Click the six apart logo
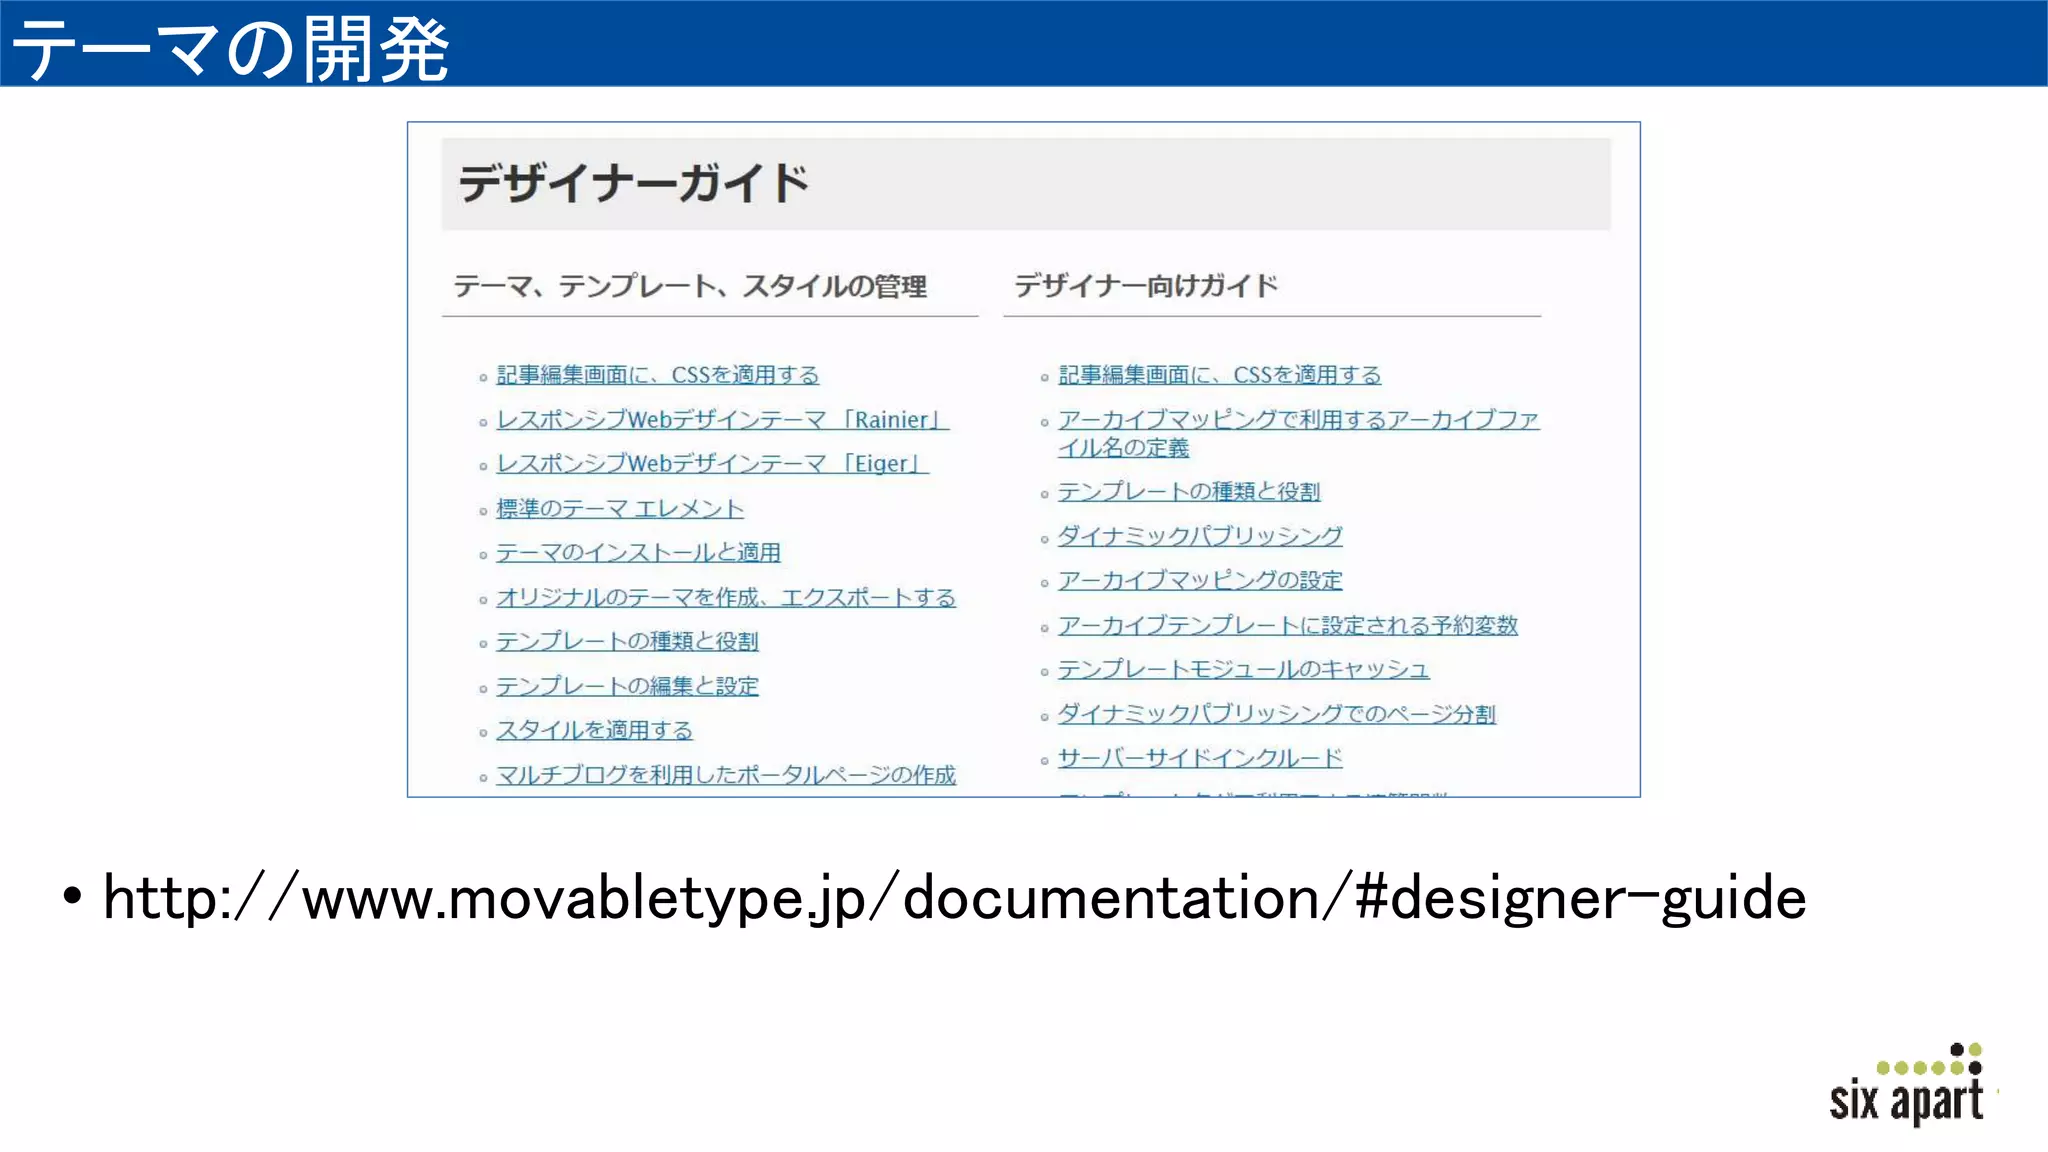 coord(1907,1085)
